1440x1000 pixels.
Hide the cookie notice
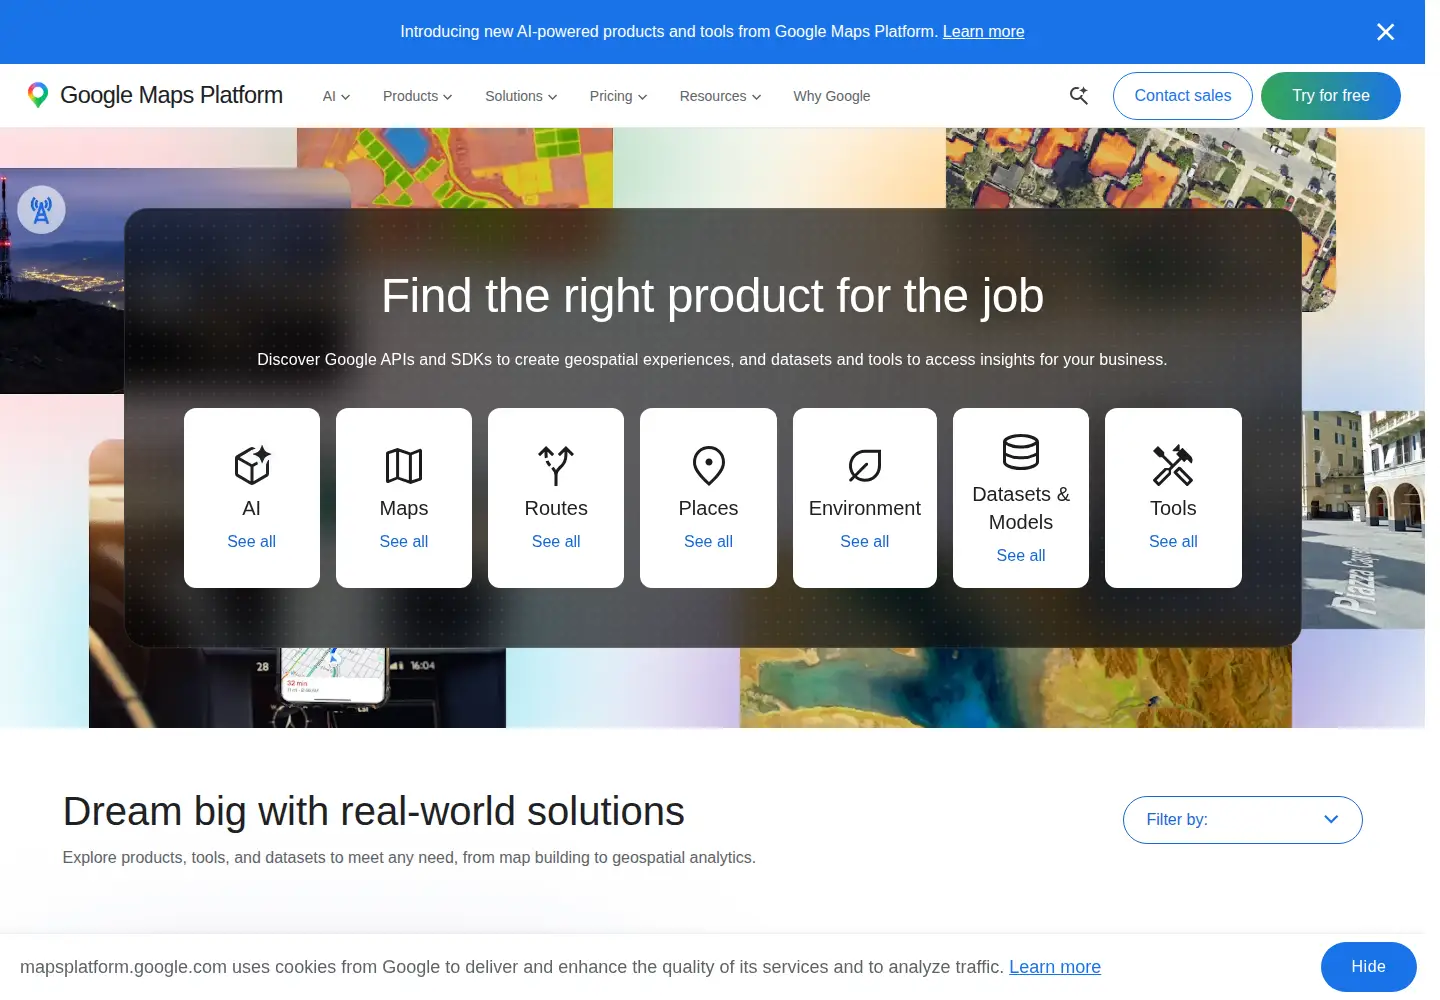coord(1368,967)
